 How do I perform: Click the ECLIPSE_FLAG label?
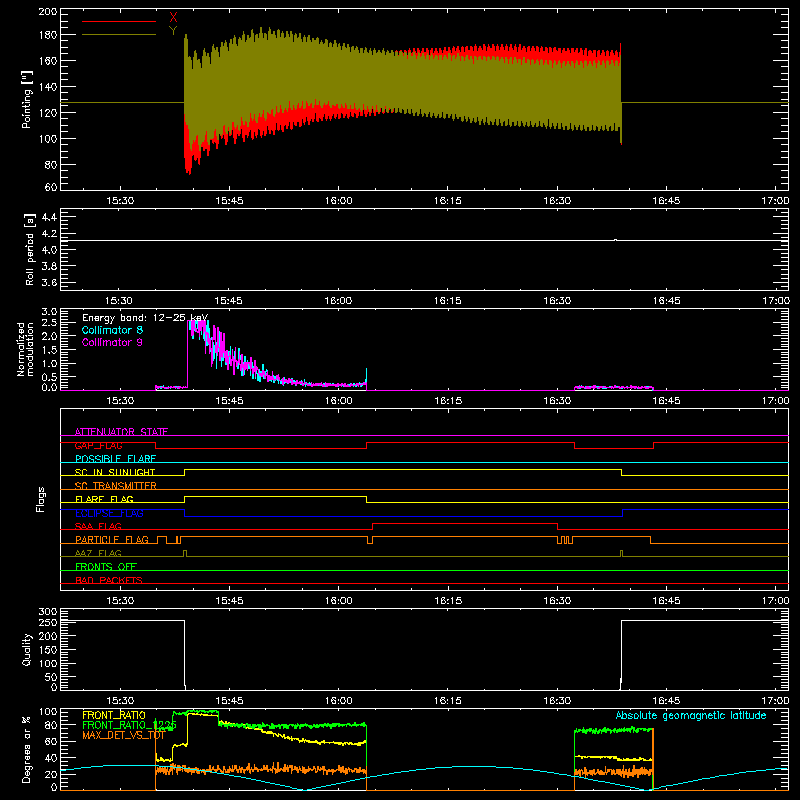pos(109,513)
